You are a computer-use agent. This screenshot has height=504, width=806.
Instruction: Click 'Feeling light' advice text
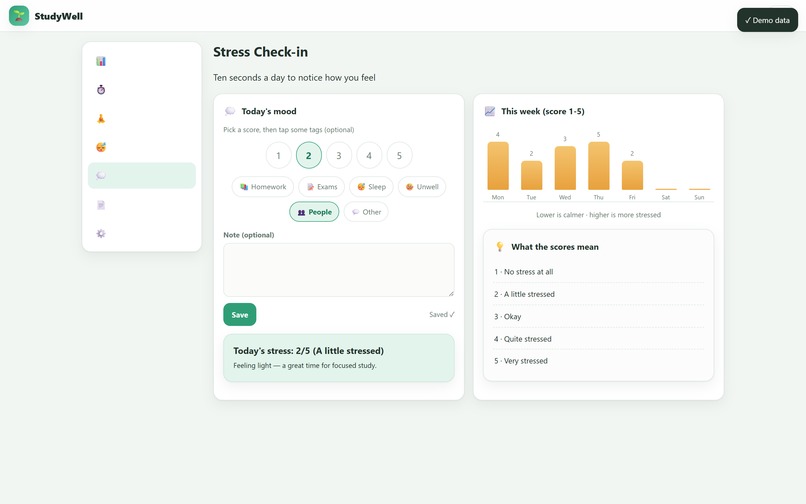305,366
